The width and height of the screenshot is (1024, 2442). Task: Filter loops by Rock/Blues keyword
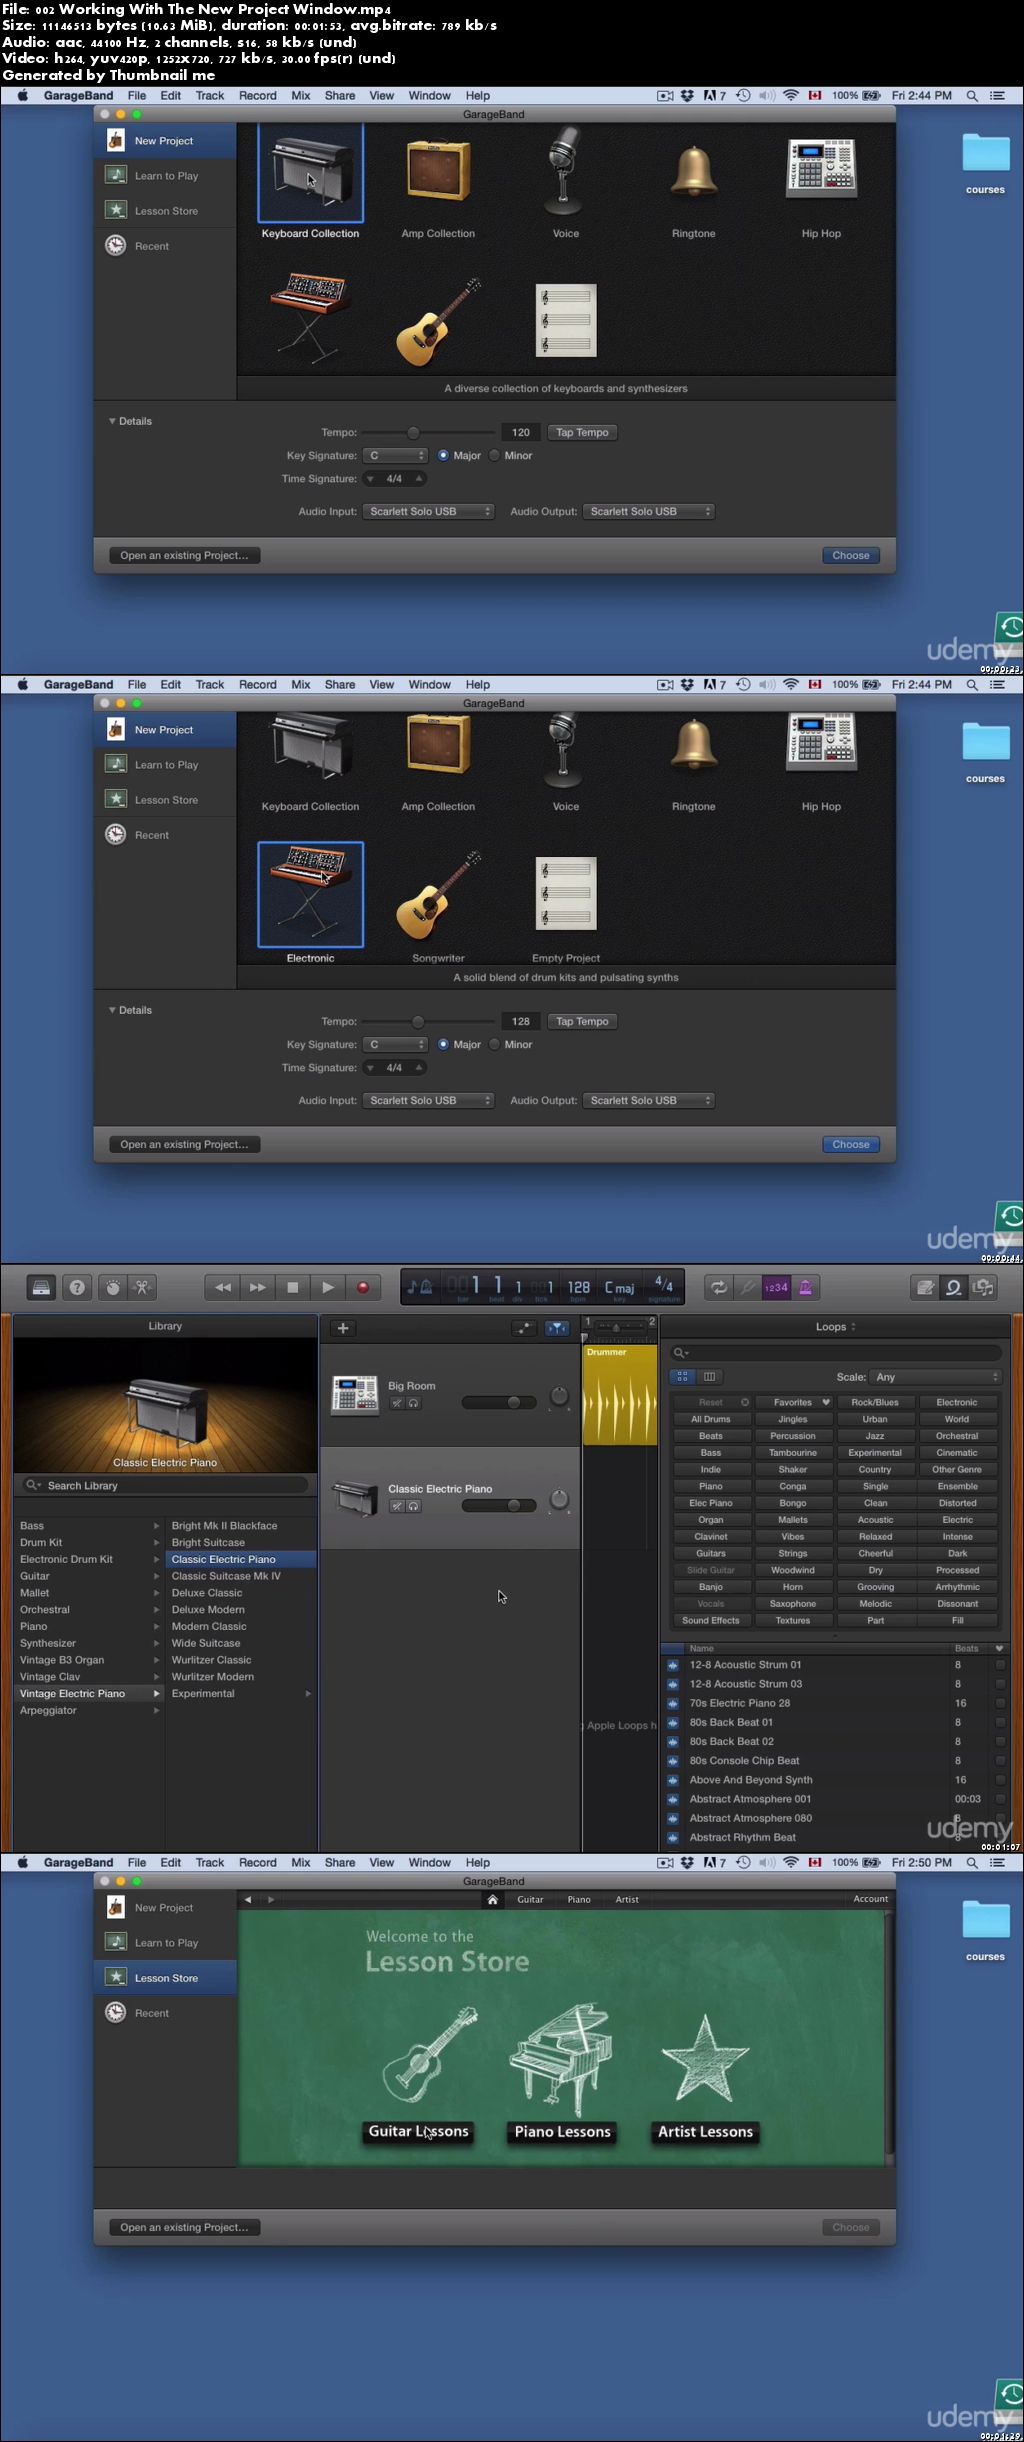(875, 1402)
